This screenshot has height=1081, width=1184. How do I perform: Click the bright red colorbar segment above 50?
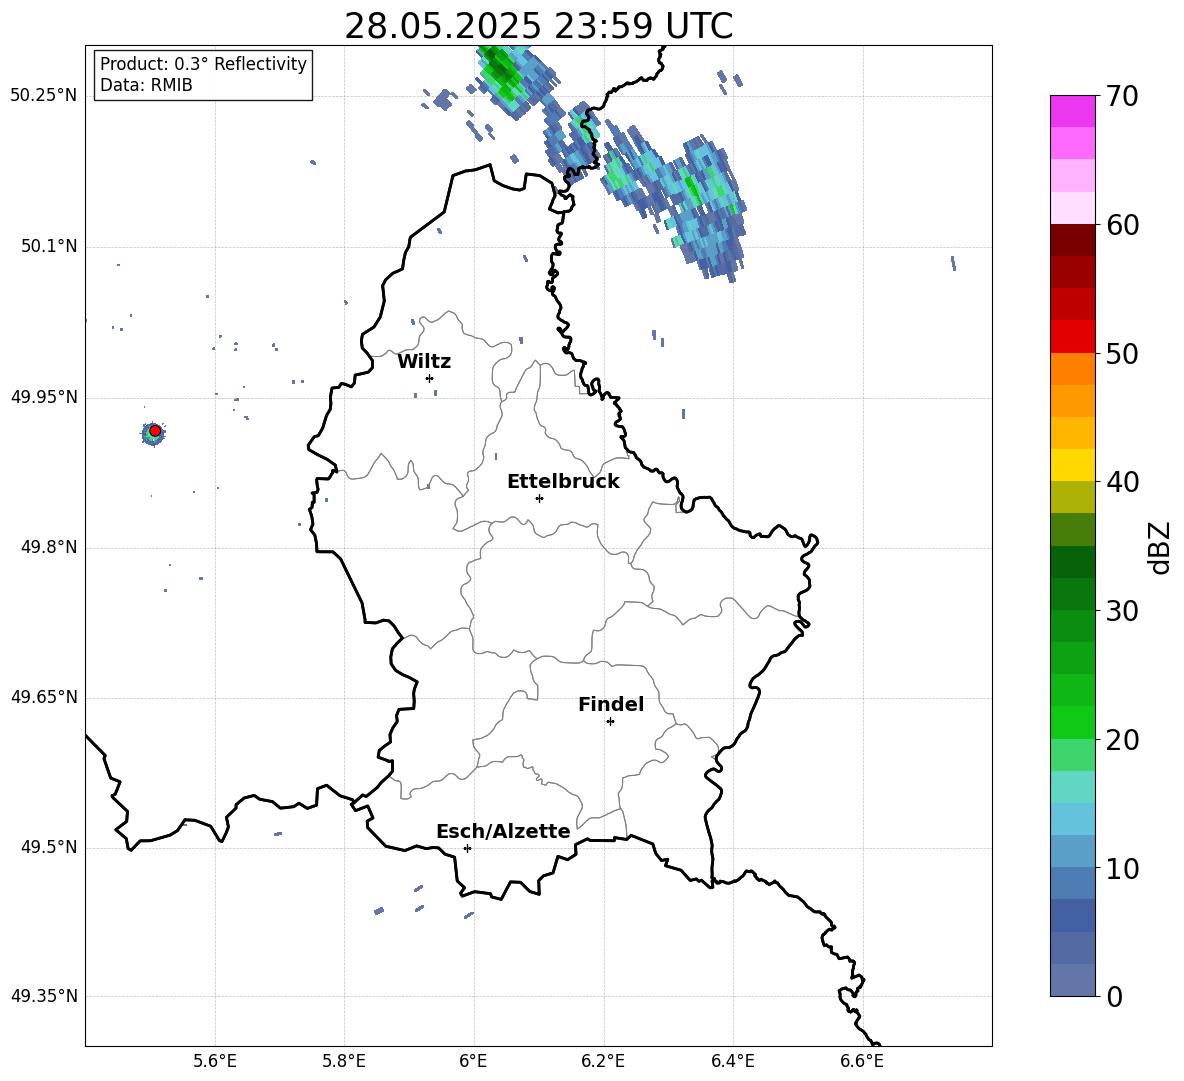pyautogui.click(x=1072, y=337)
